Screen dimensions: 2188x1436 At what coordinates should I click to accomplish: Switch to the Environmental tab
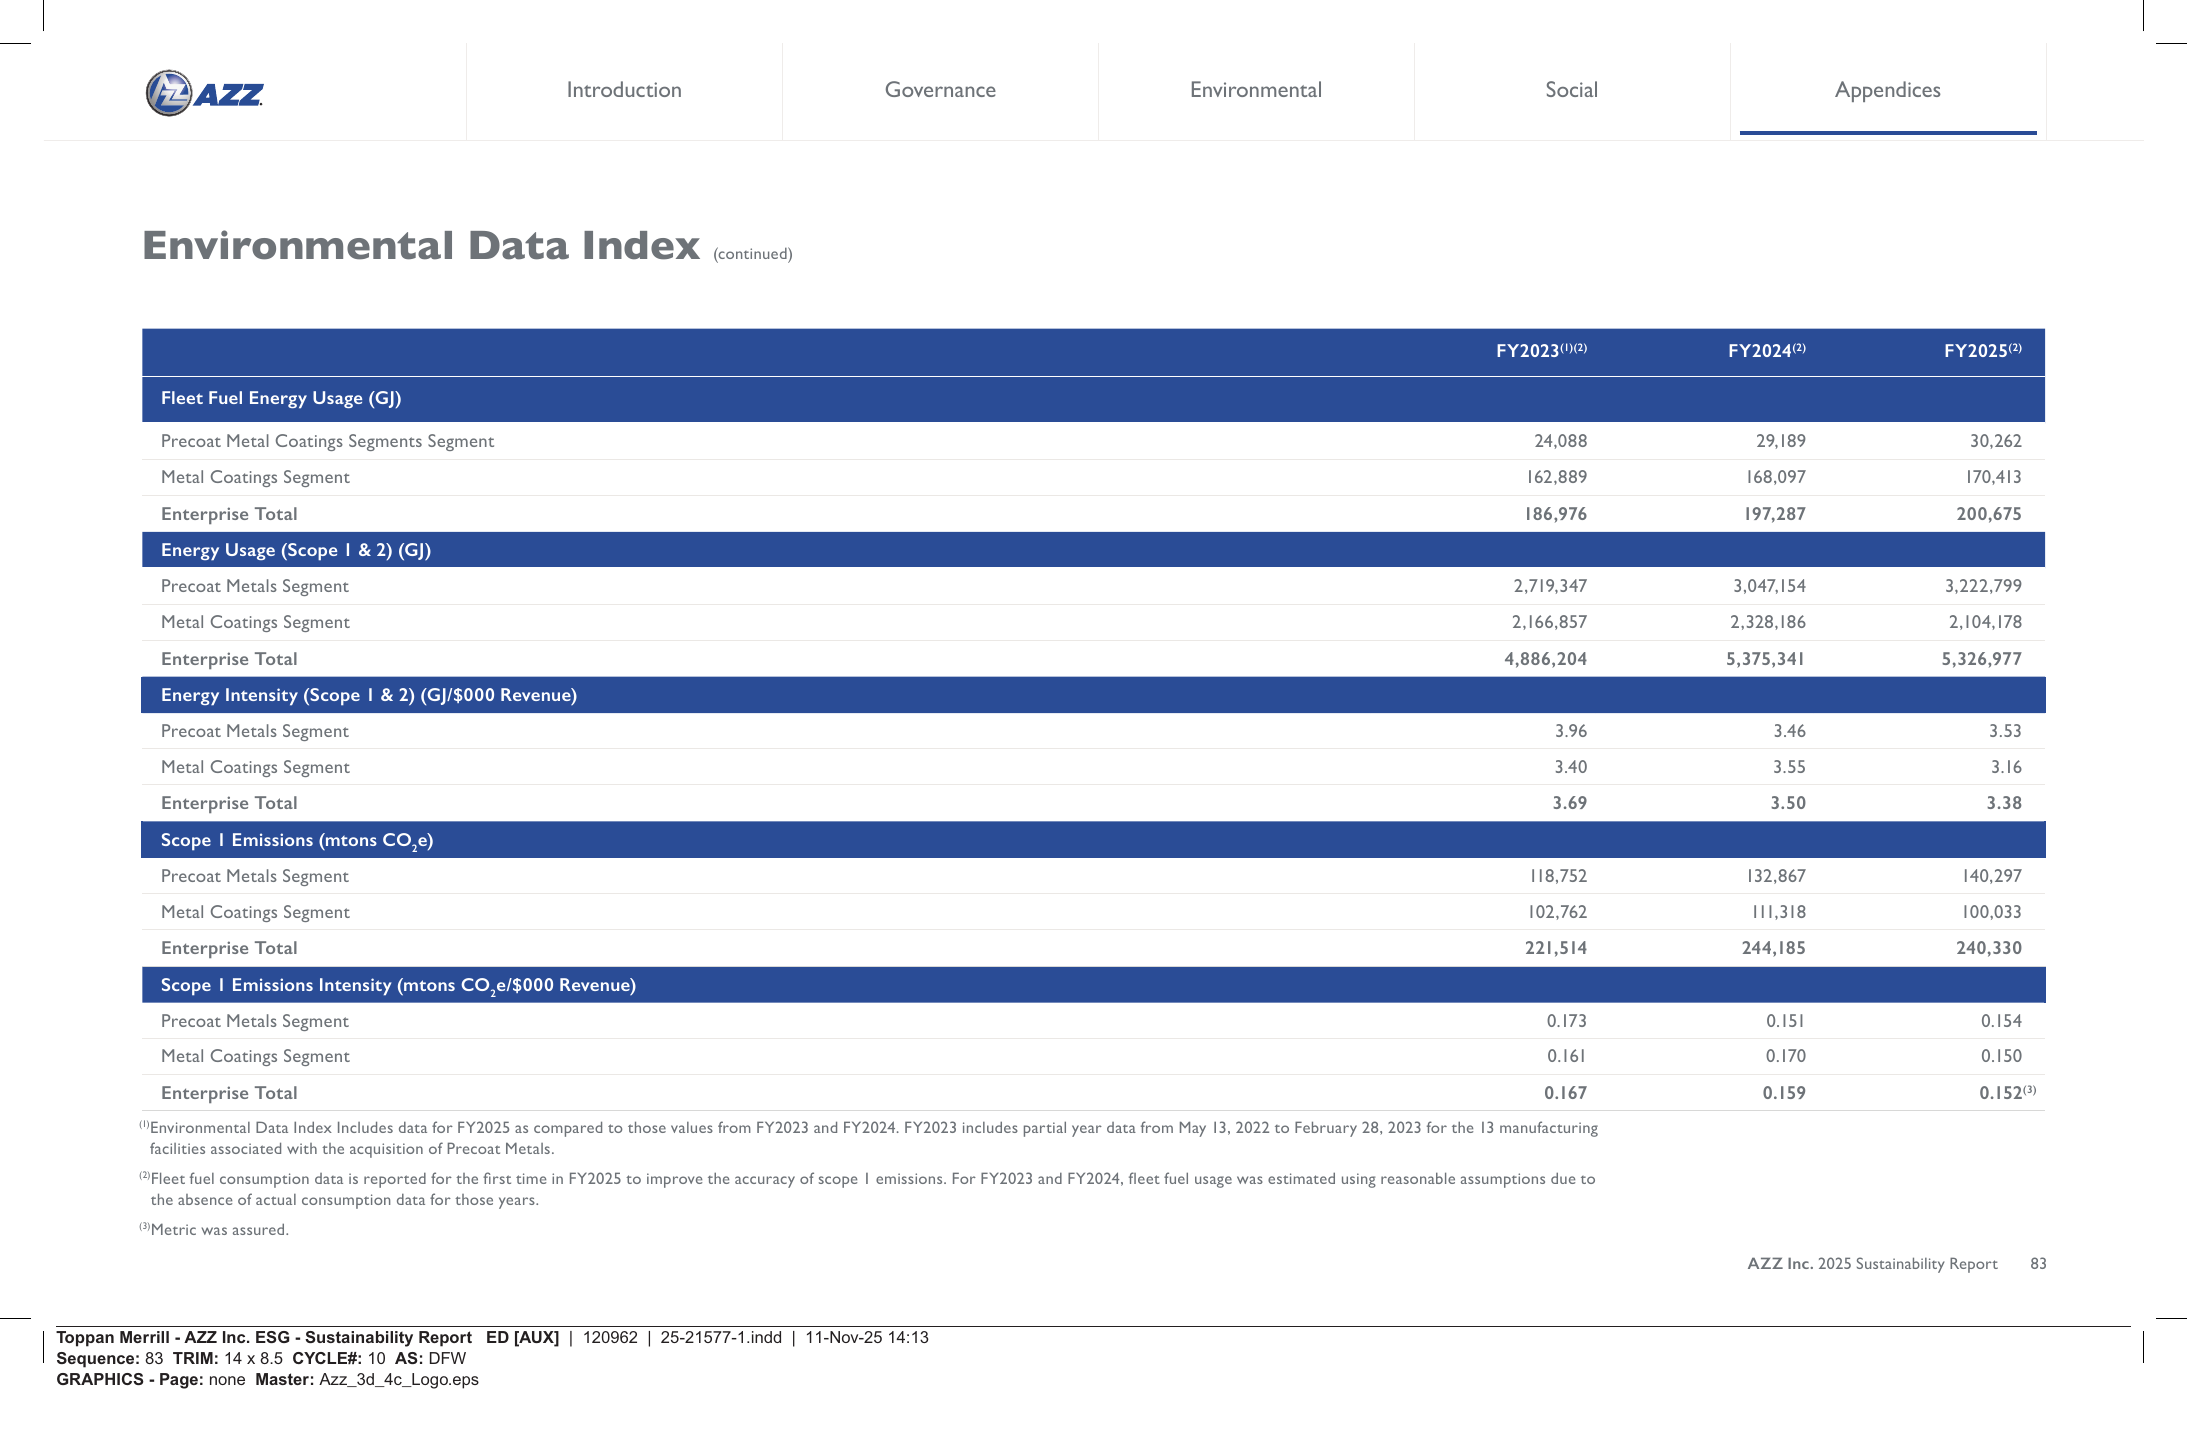point(1256,90)
